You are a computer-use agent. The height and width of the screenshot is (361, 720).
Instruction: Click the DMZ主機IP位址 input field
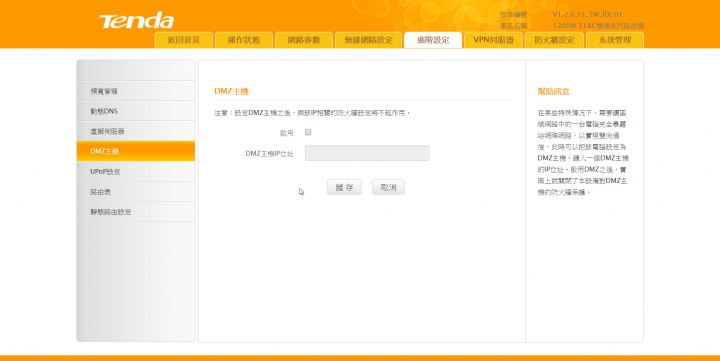coord(367,153)
